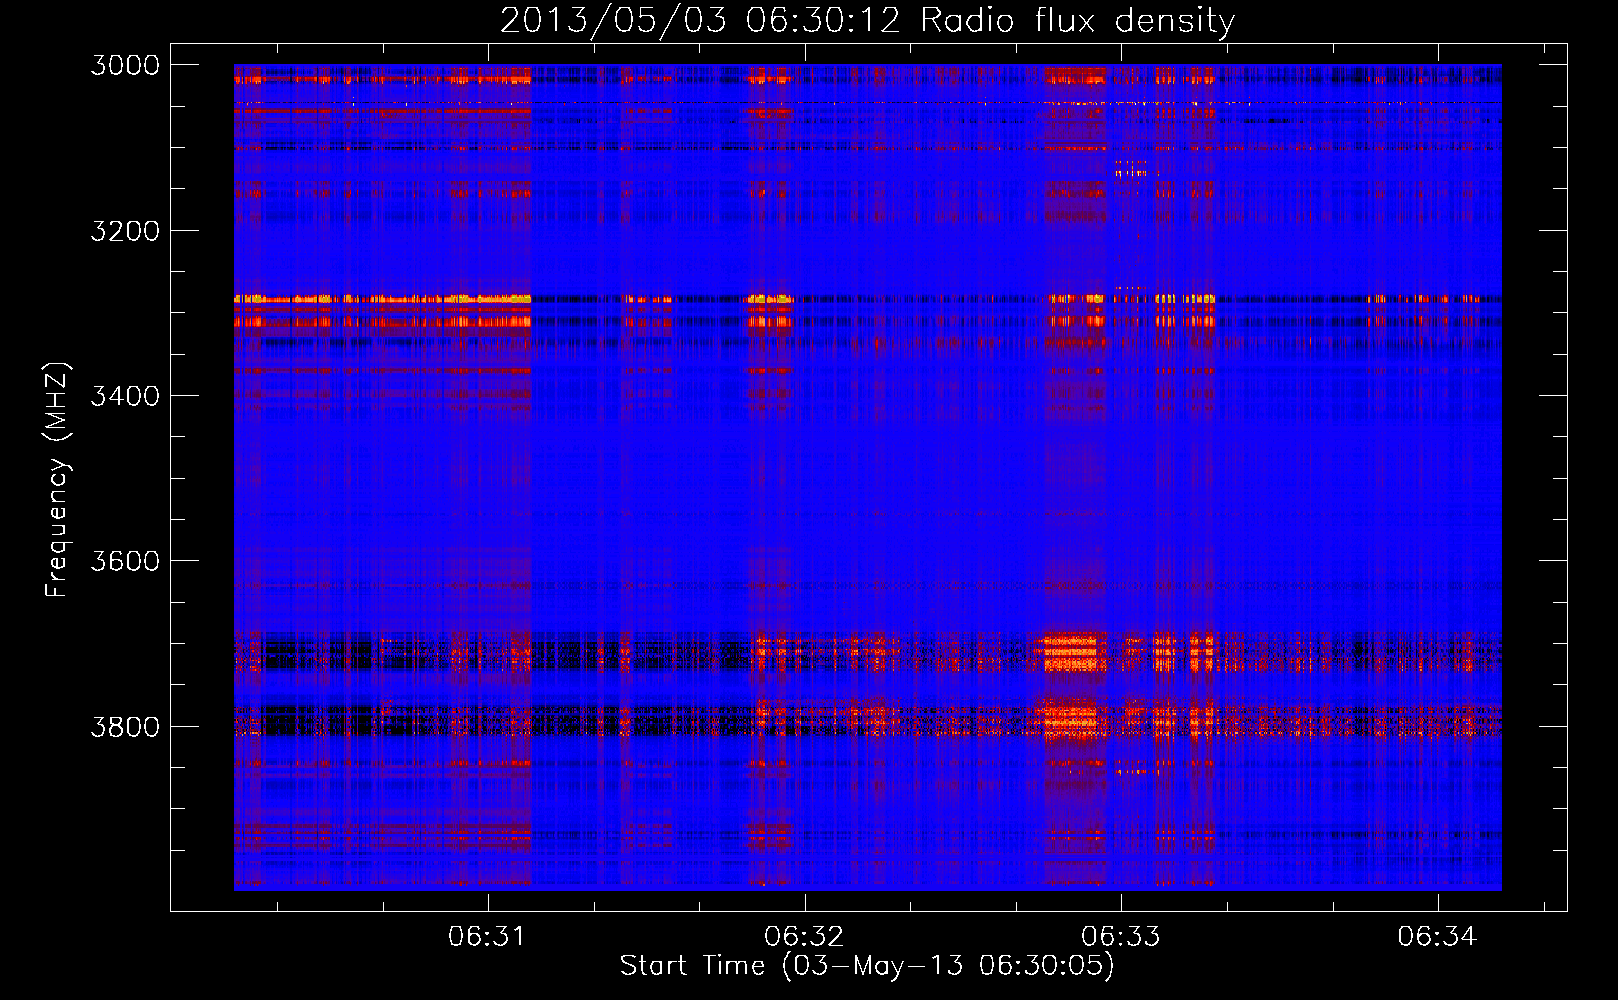The height and width of the screenshot is (1000, 1618).
Task: Click the 06:31 time tick label
Action: pos(487,937)
